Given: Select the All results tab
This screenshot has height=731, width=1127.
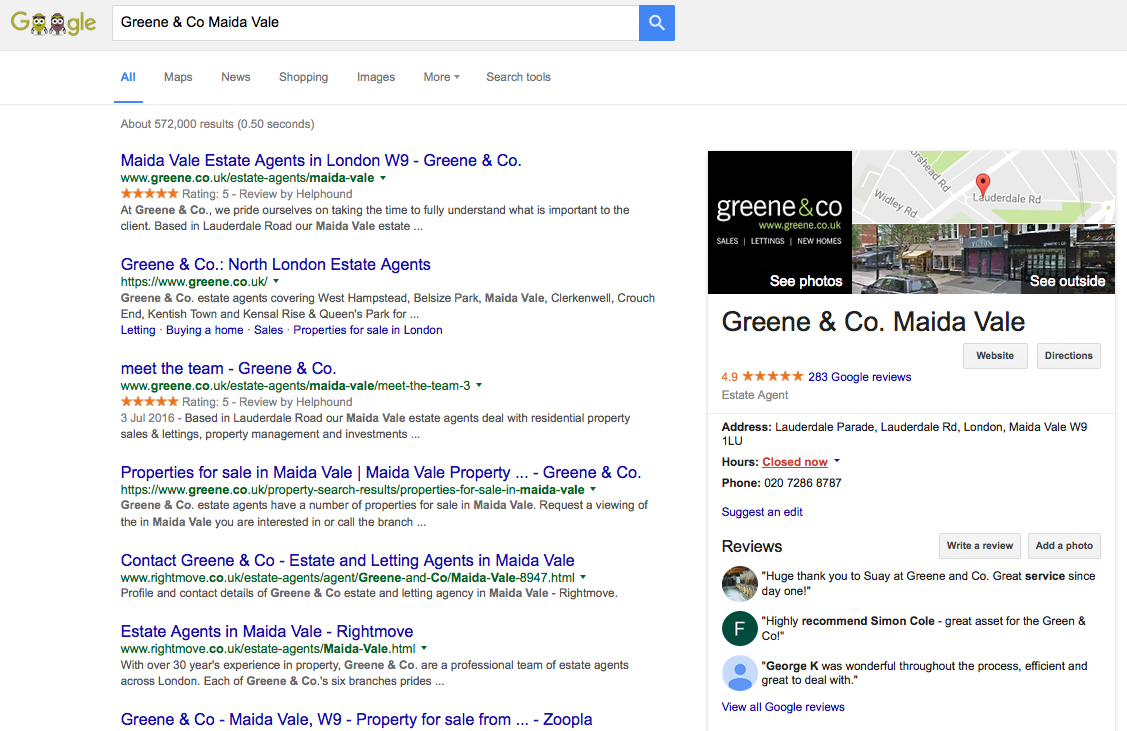Looking at the screenshot, I should (x=128, y=77).
